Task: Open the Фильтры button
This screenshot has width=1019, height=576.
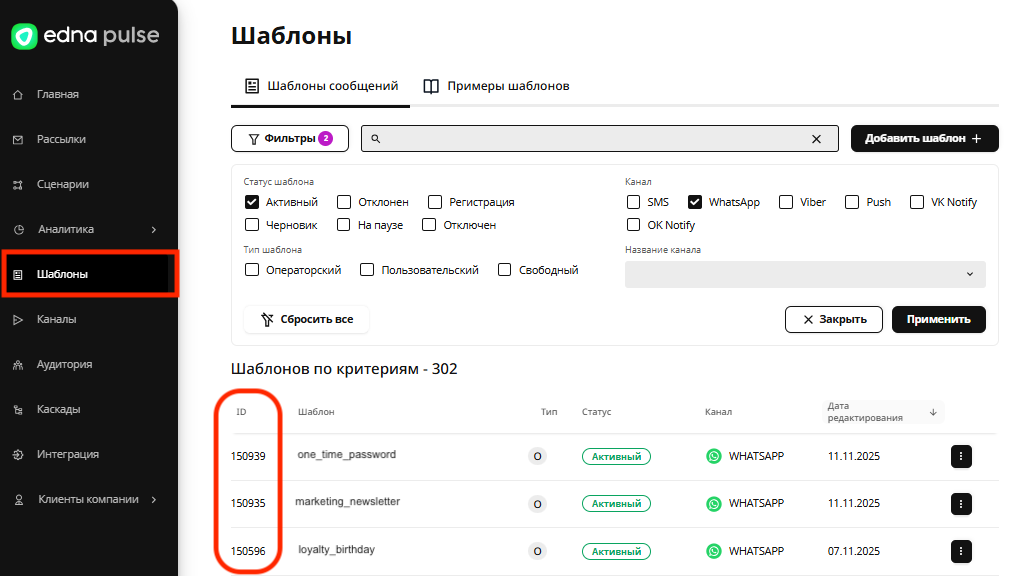Action: 290,138
